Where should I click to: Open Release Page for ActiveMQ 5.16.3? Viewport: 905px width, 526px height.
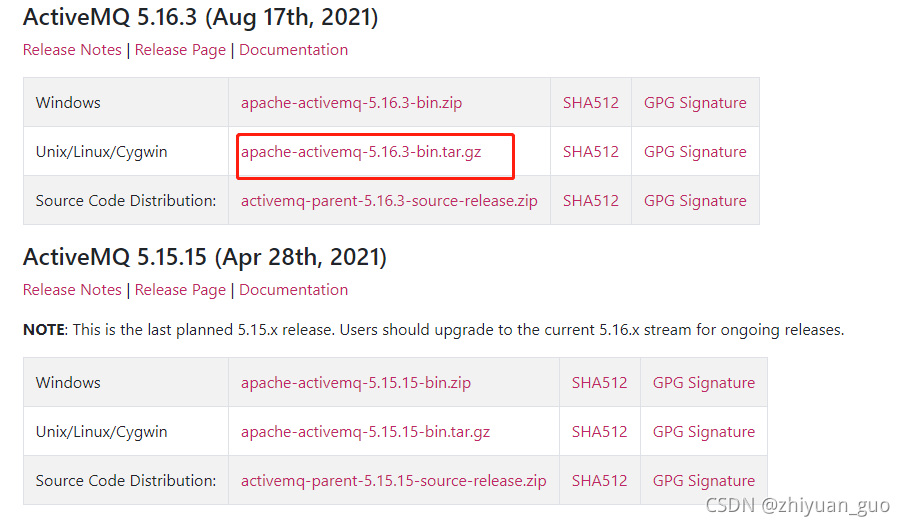click(180, 50)
